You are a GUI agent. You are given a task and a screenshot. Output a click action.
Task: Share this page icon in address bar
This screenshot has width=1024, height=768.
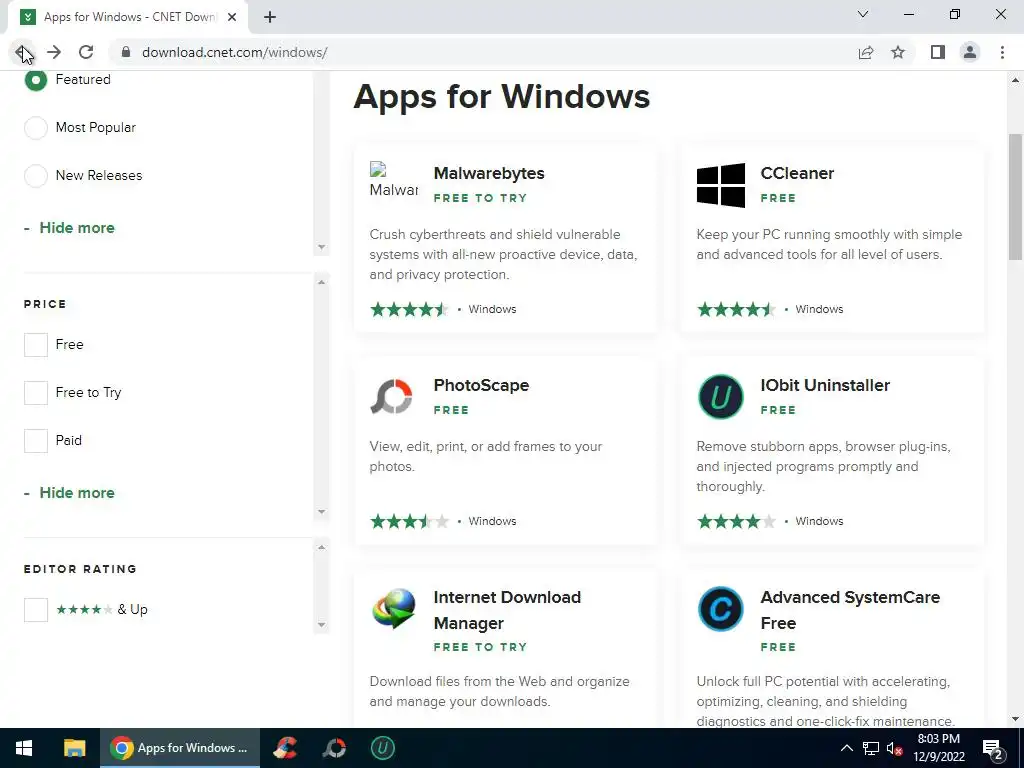coord(866,52)
